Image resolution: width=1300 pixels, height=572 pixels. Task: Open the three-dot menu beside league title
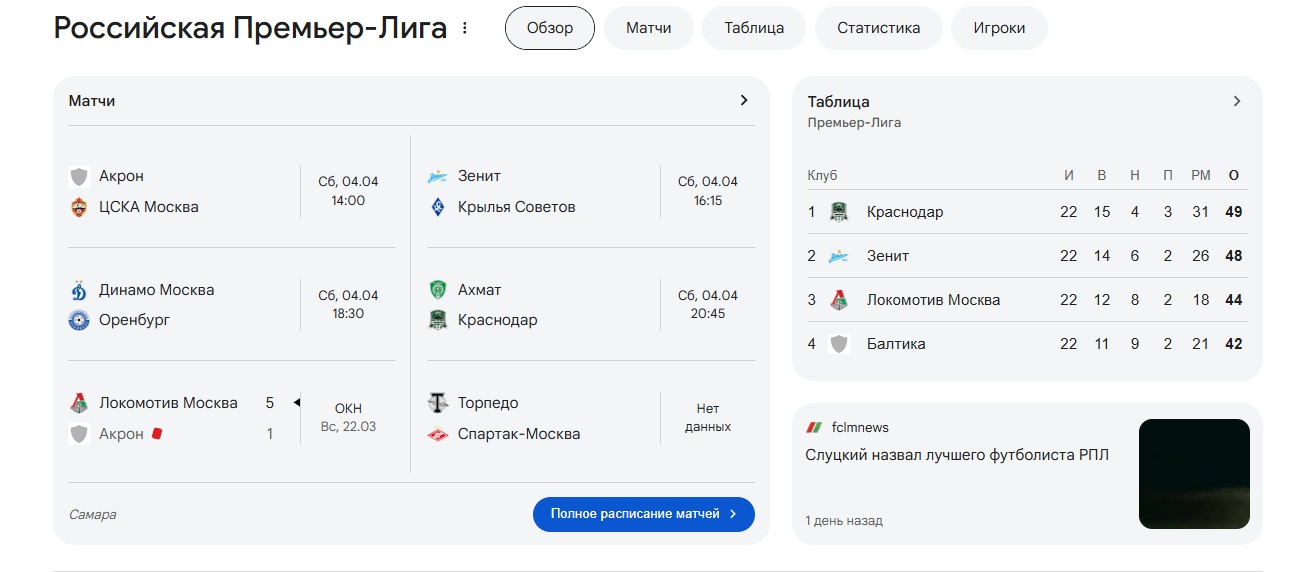click(464, 28)
